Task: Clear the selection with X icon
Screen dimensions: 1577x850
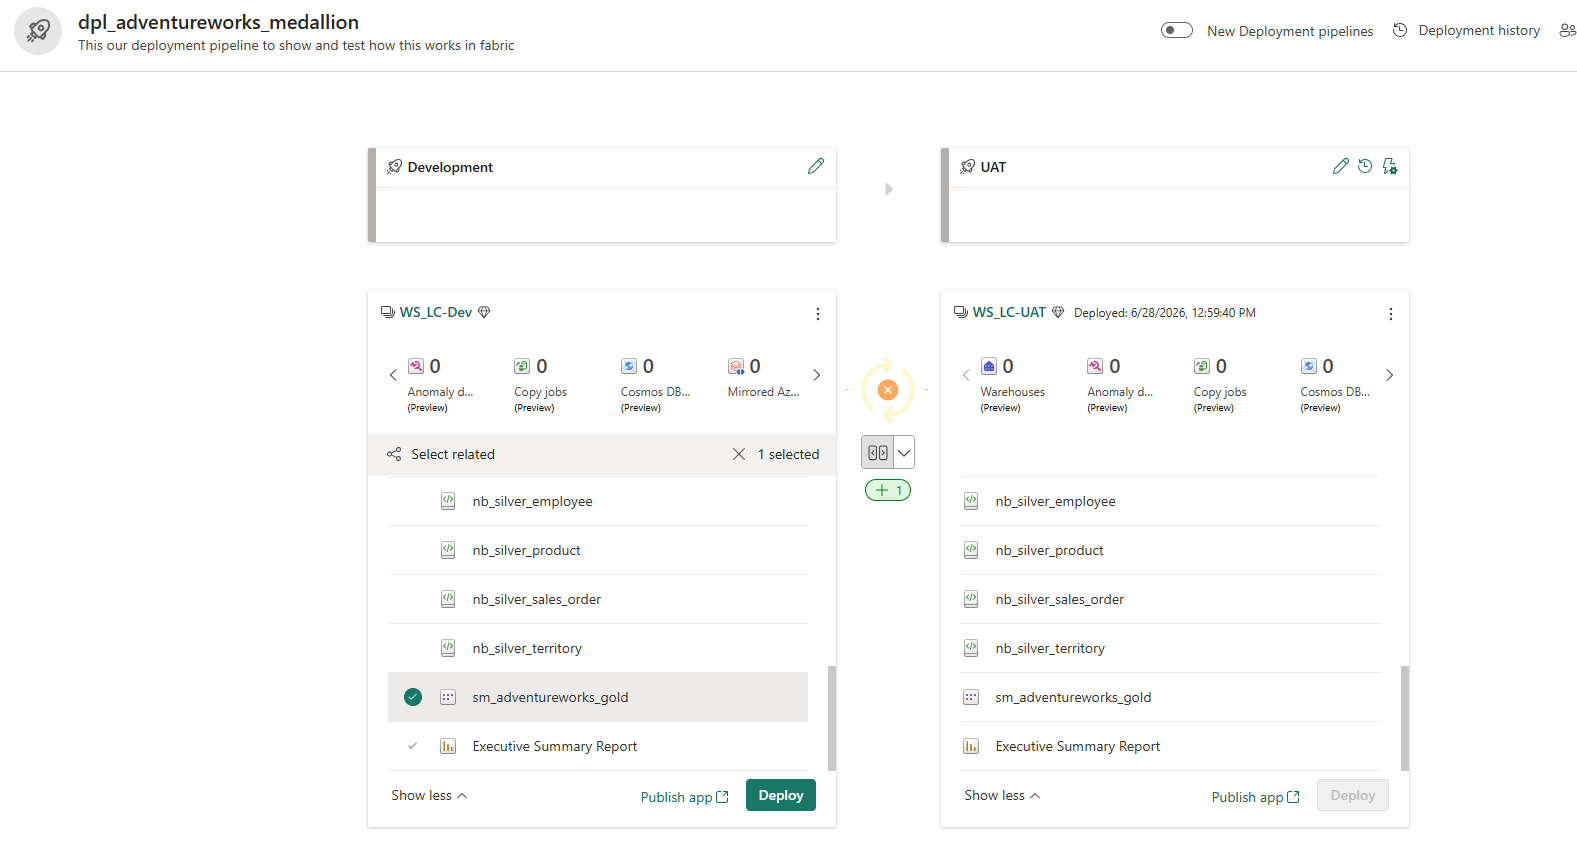Action: (x=739, y=454)
